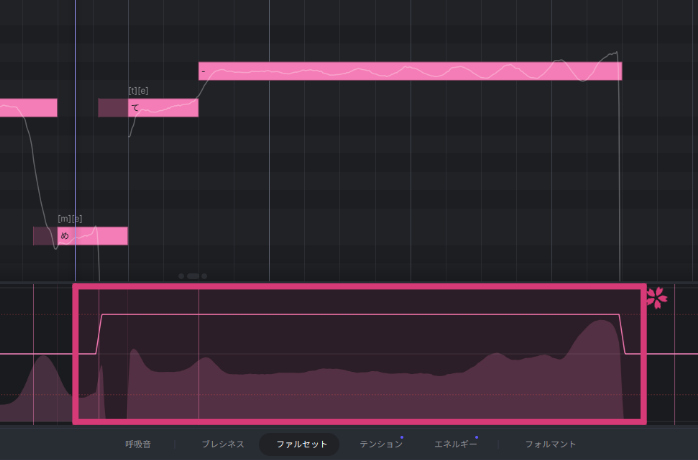Viewport: 698px width, 460px height.
Task: Select the フォルマント tab
Action: [550, 443]
